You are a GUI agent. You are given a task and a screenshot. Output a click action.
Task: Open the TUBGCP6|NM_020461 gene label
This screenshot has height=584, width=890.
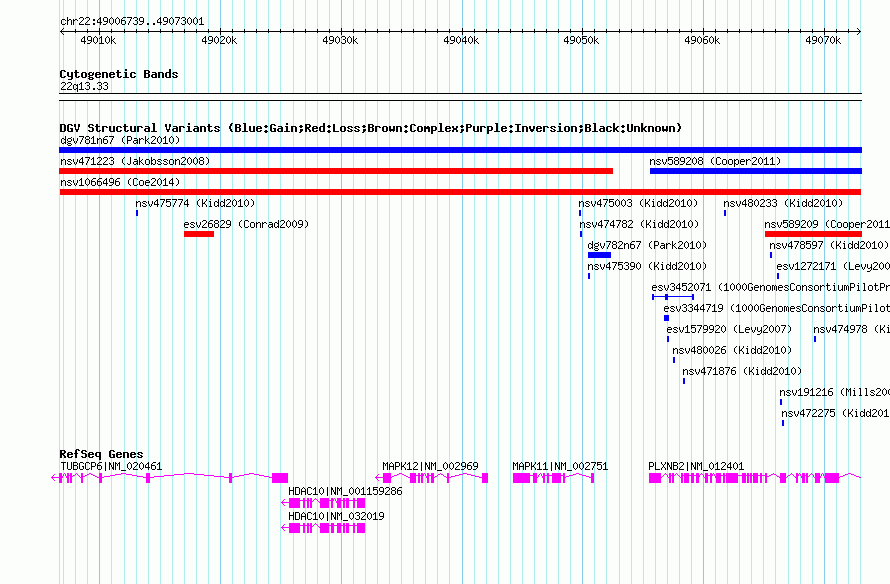[111, 466]
